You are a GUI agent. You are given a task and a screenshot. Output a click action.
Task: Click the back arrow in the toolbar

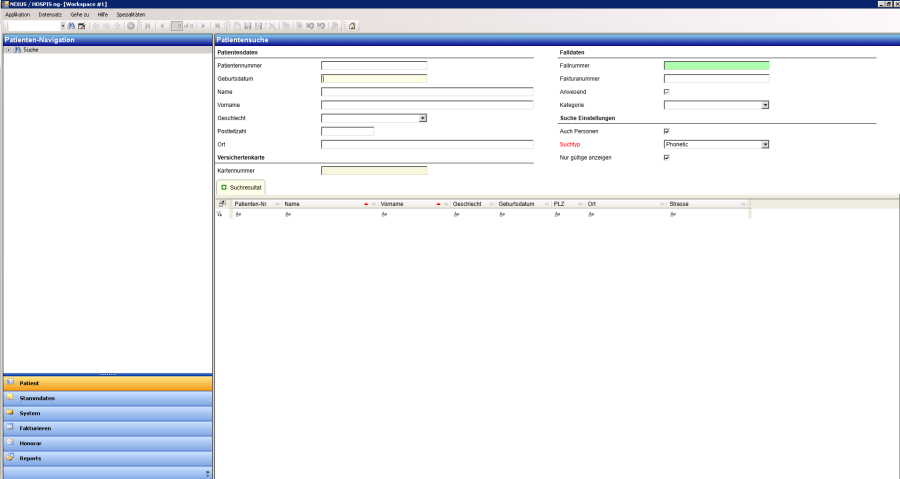point(95,26)
